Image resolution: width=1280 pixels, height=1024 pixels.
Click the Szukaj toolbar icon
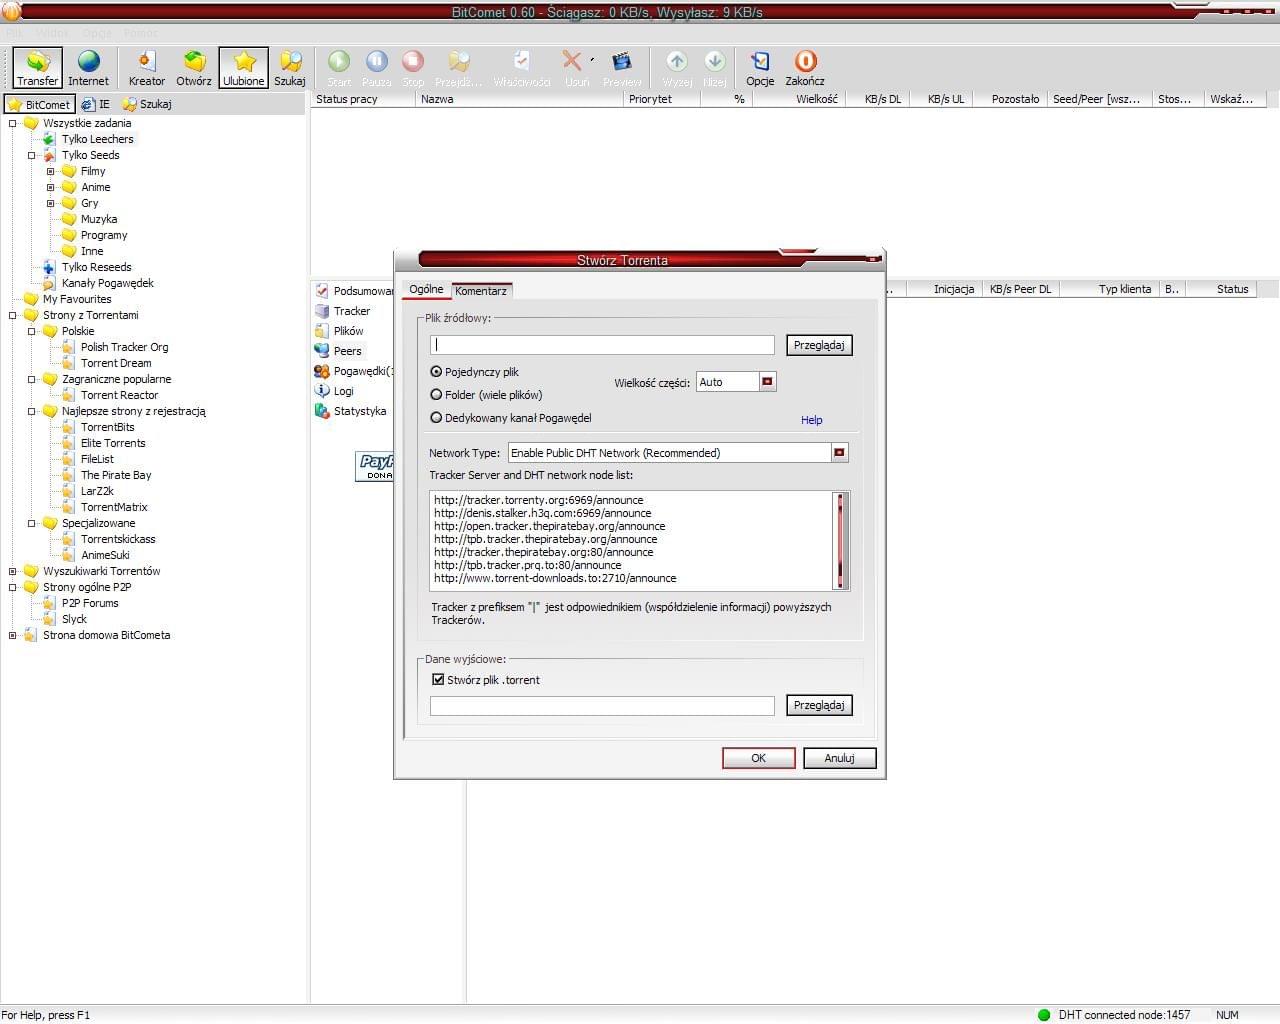(290, 67)
